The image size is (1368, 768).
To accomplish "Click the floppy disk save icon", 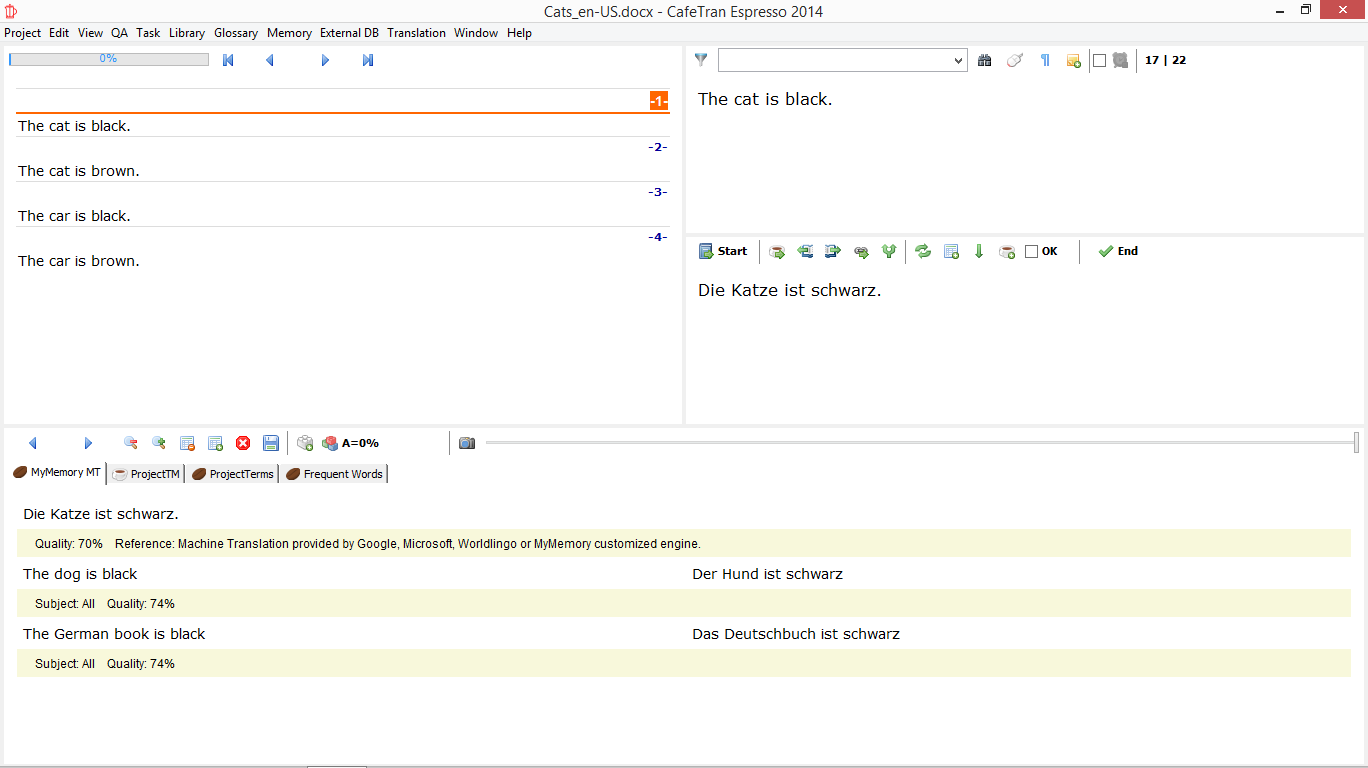I will click(271, 443).
